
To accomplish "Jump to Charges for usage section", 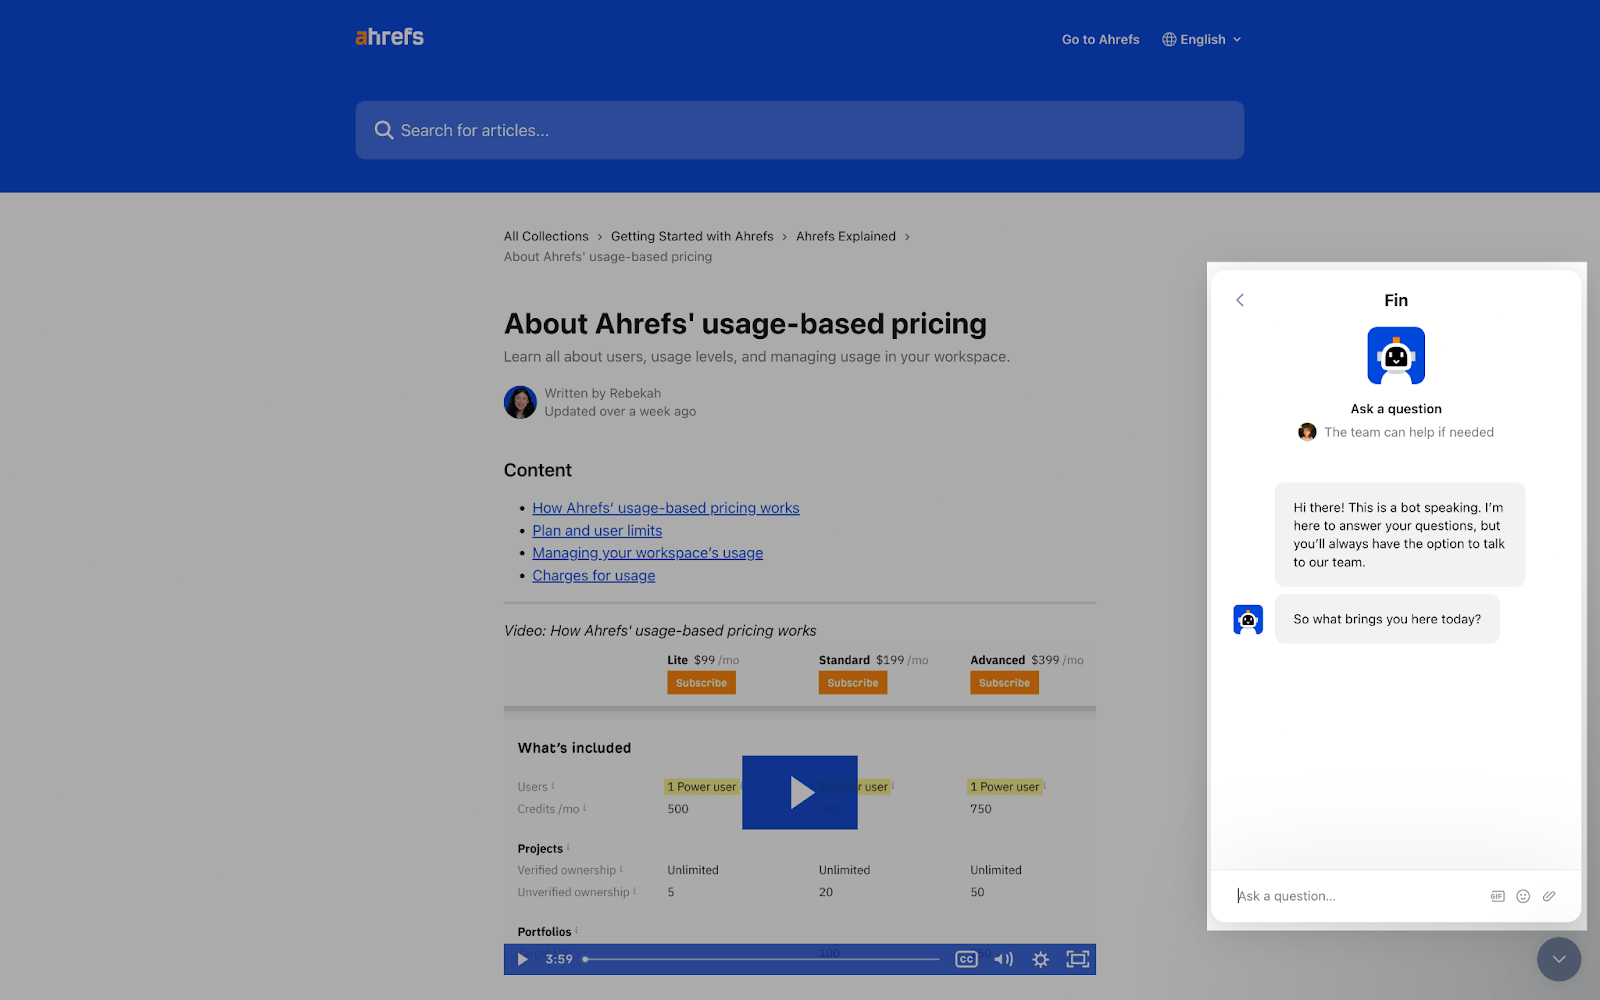I will (593, 576).
